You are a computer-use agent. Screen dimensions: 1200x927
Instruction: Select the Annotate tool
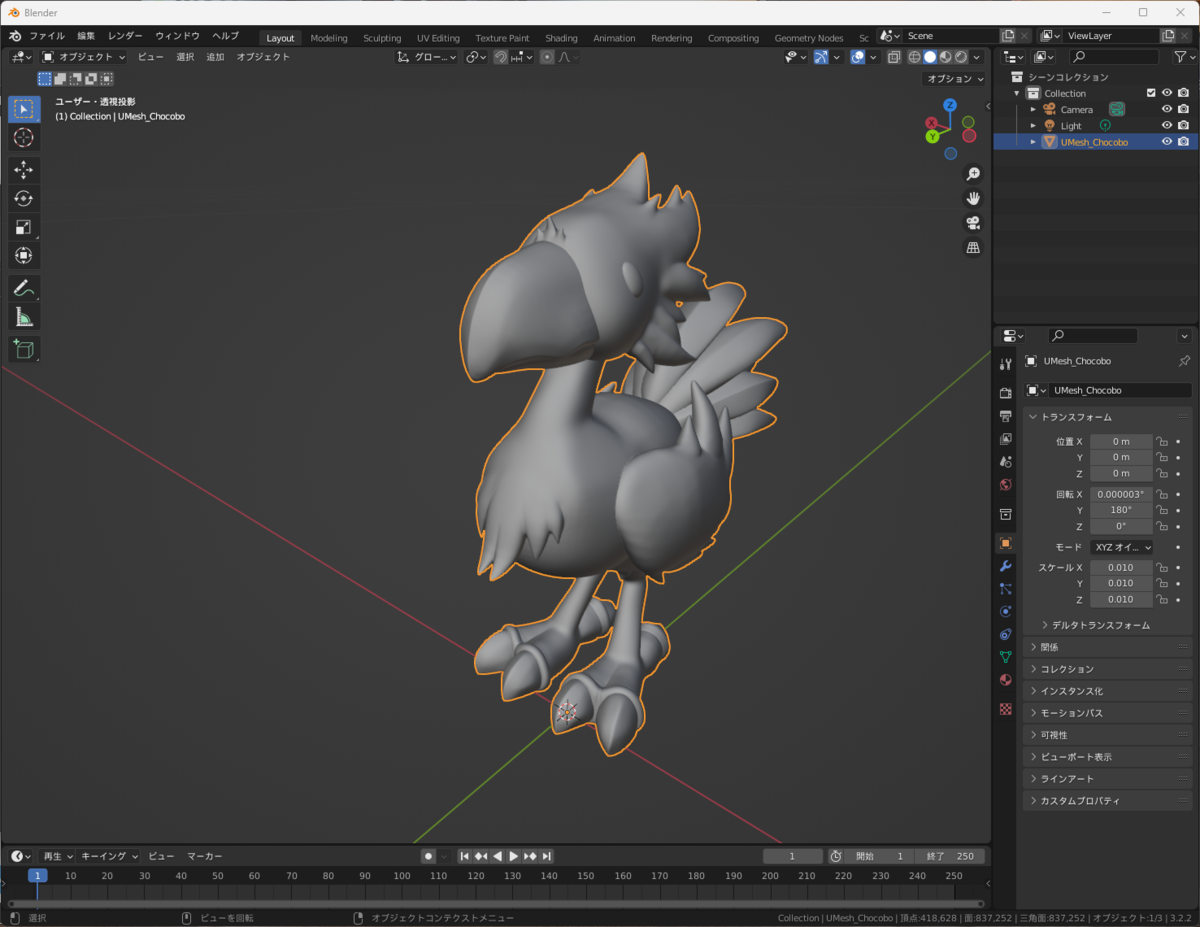pos(24,288)
